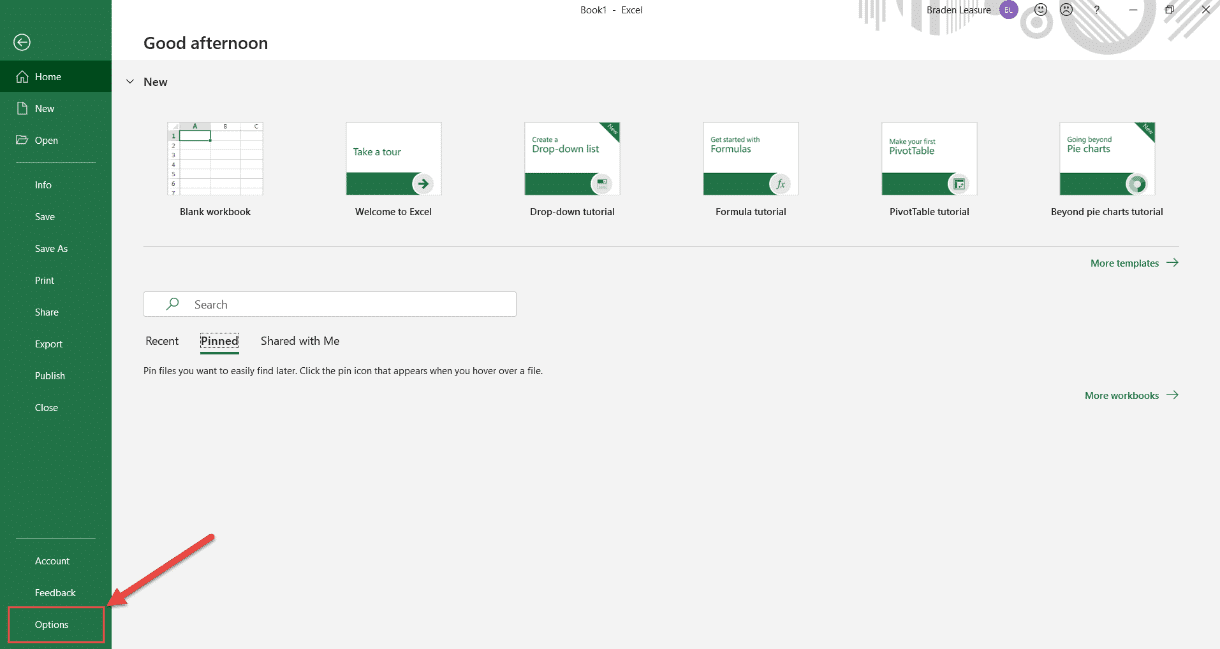Click the Search input field

tap(330, 304)
